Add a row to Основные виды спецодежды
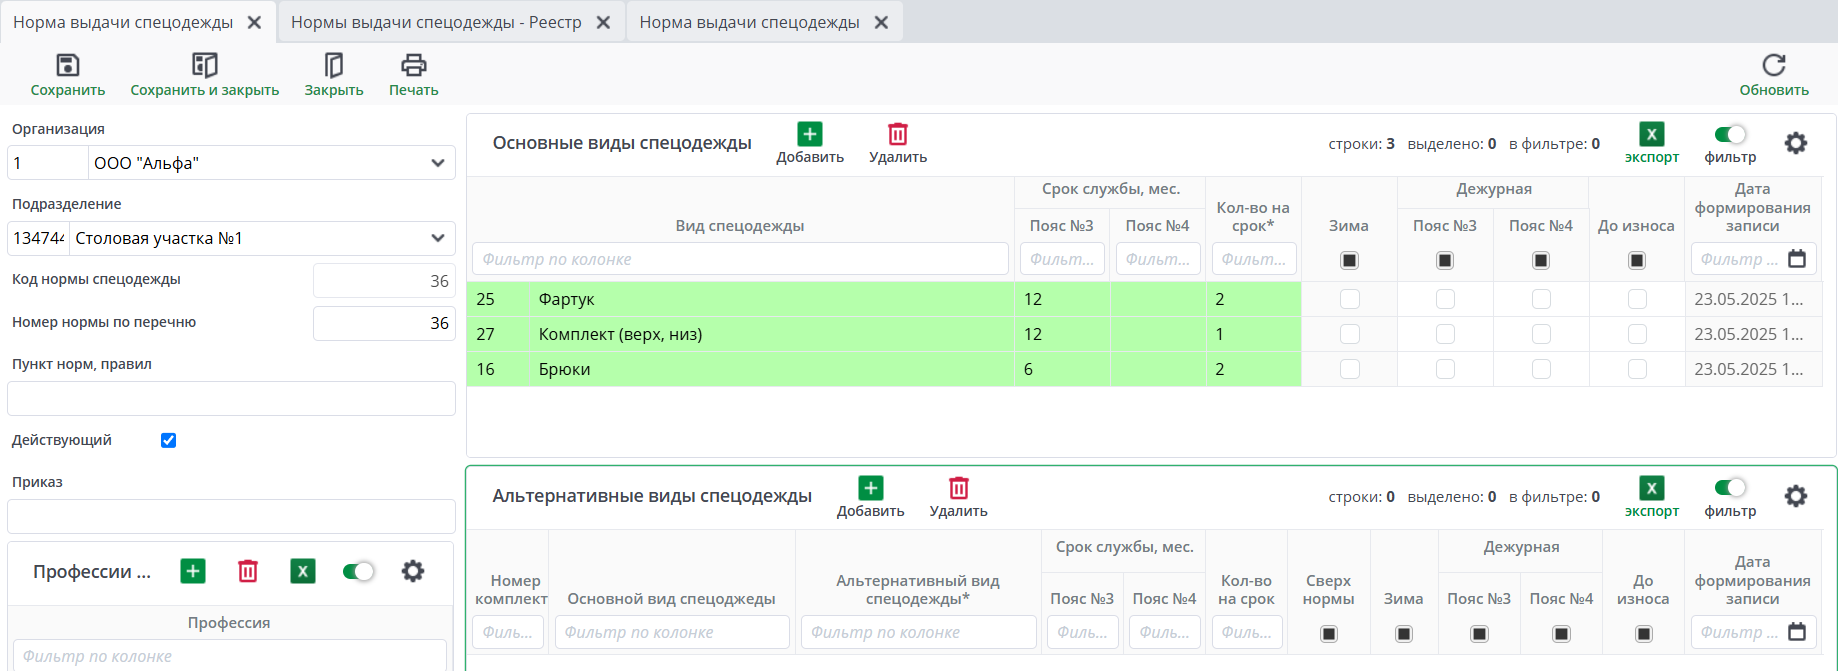This screenshot has width=1838, height=671. (809, 135)
